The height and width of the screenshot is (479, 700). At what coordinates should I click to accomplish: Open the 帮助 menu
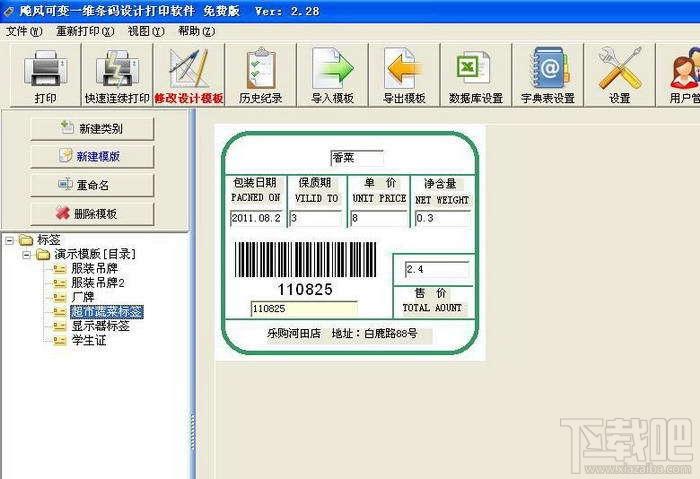pyautogui.click(x=196, y=31)
